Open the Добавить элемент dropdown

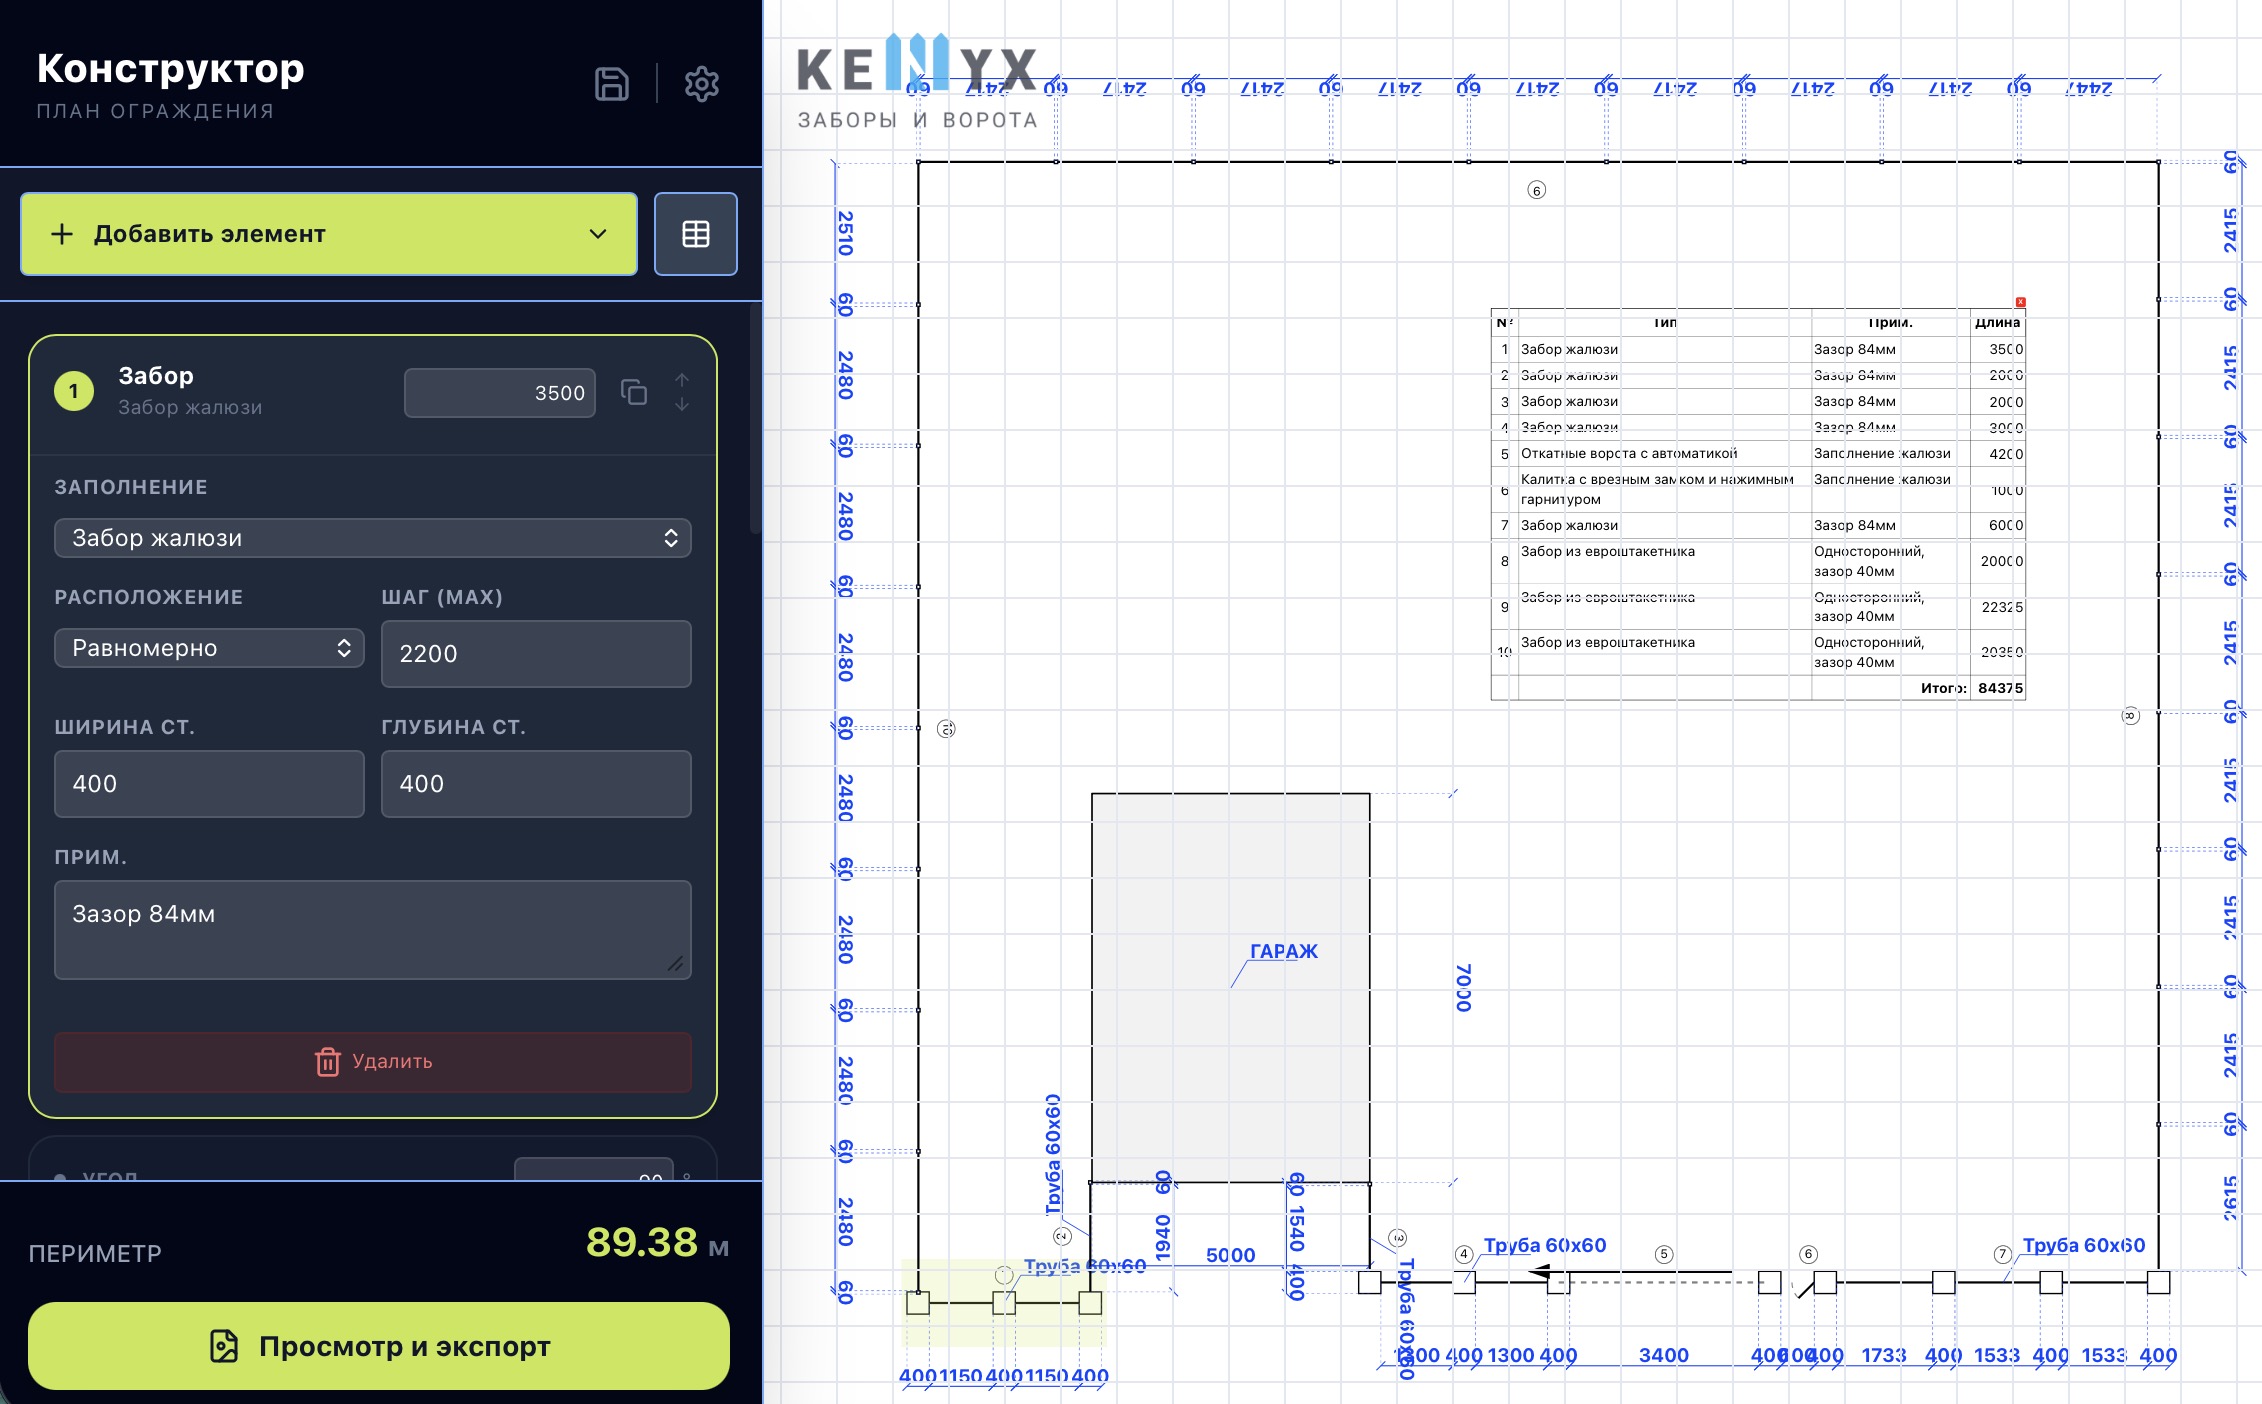[x=329, y=234]
